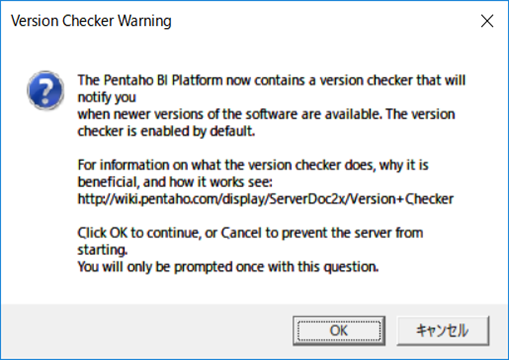The image size is (509, 361).
Task: Click the "Click OK to continue, or Cancel" line
Action: (x=250, y=233)
